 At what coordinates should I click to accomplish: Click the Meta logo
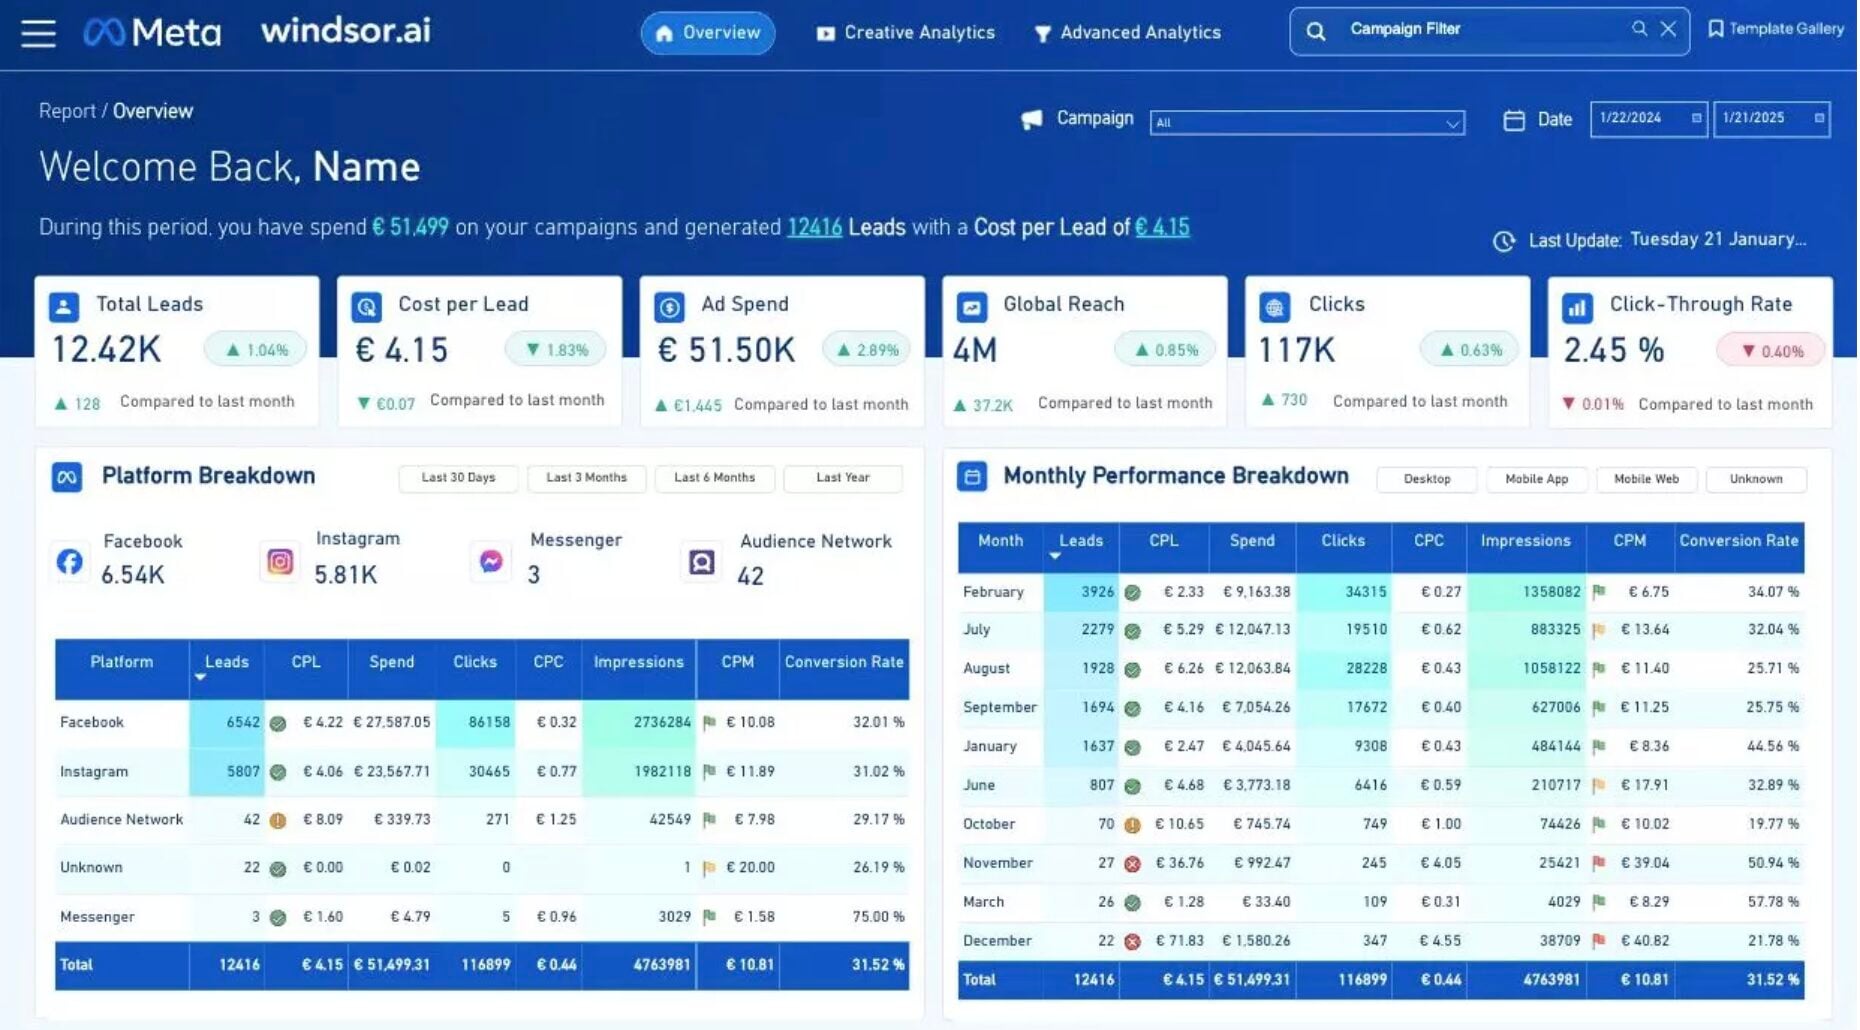click(152, 32)
